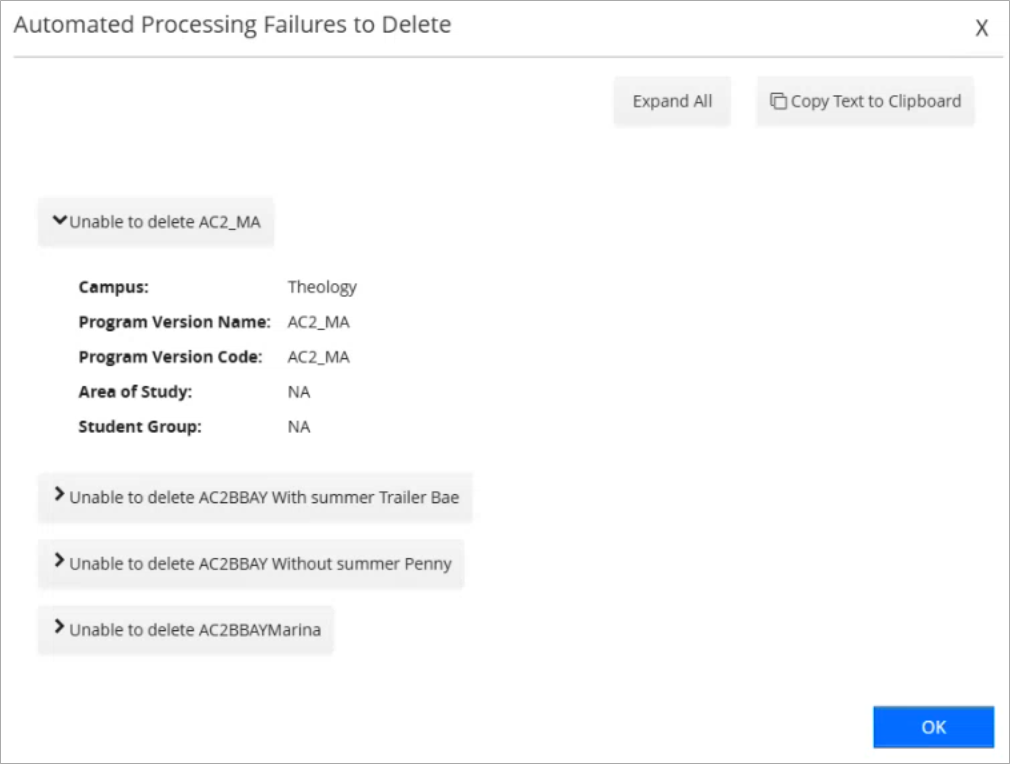
Task: Click the chevron on the Trailer Bae entry
Action: click(61, 494)
